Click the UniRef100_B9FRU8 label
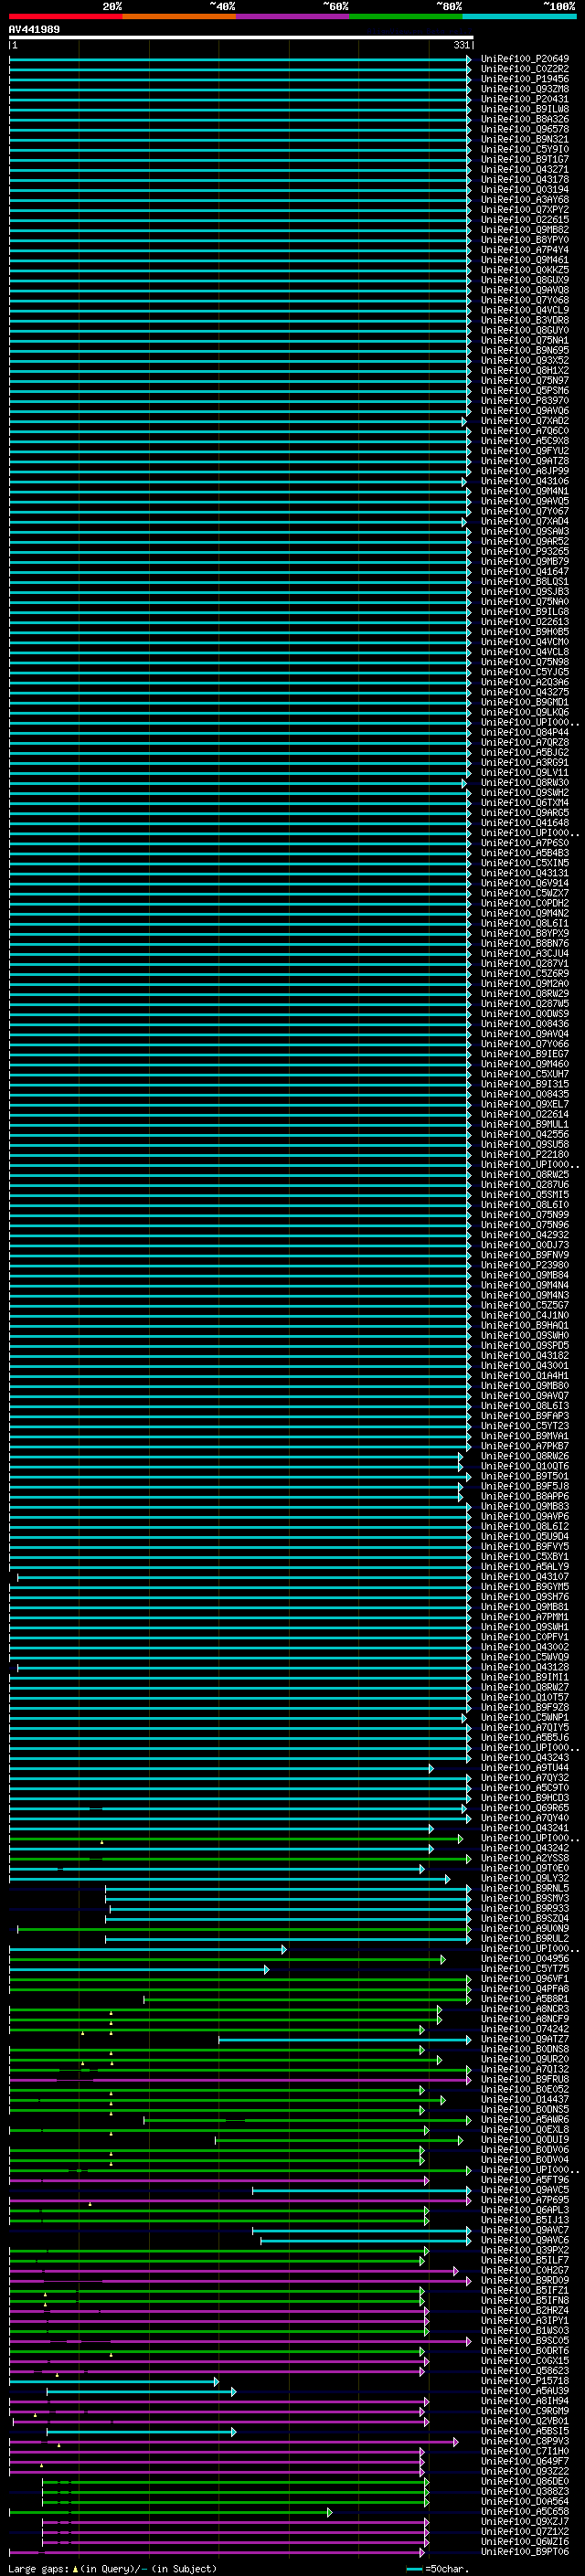Screen dimensions: 585x2576 (525, 2079)
